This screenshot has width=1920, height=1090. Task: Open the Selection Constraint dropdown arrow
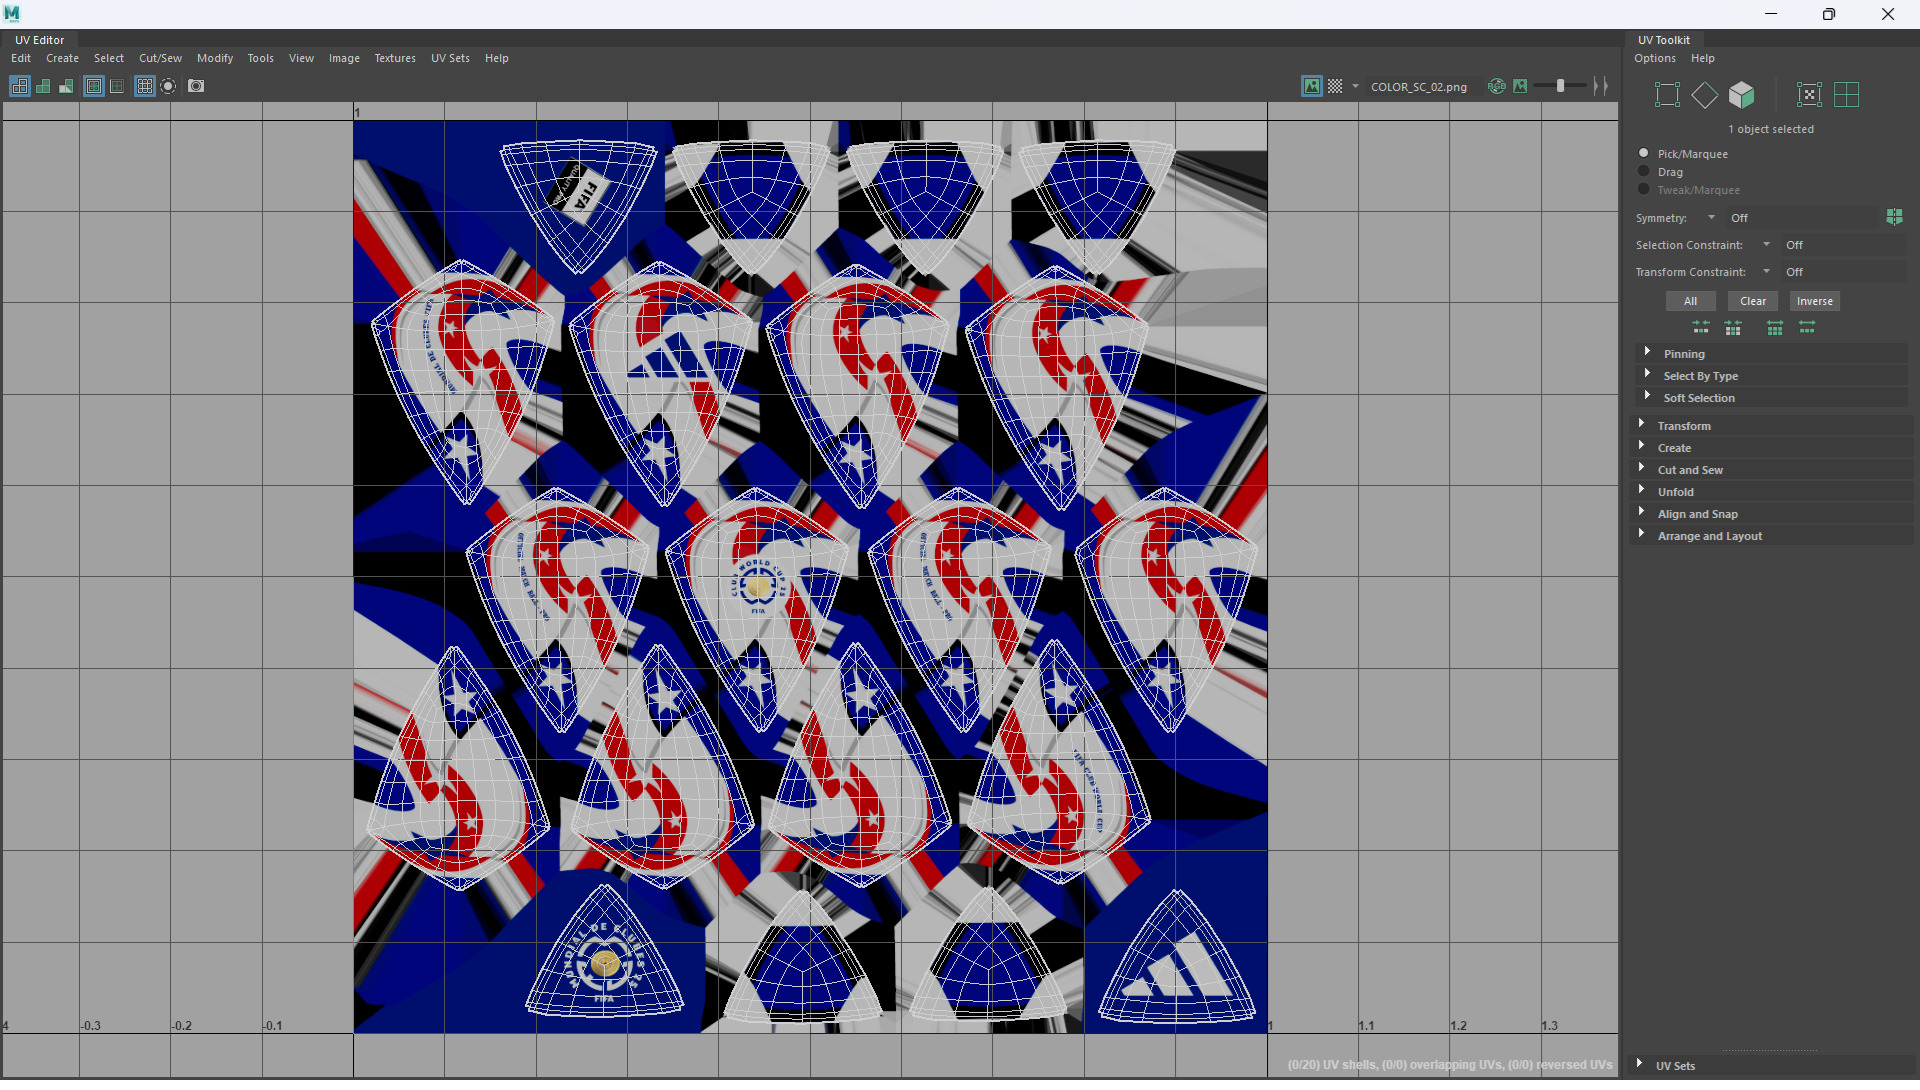1767,246
